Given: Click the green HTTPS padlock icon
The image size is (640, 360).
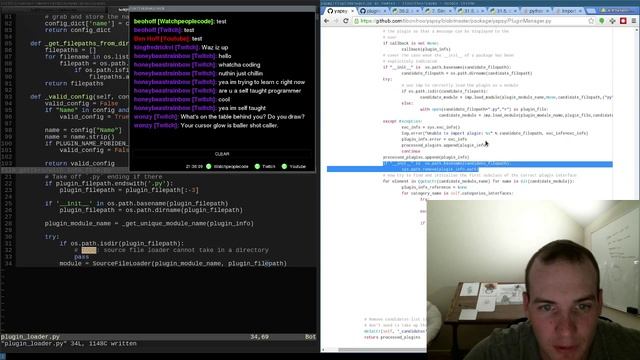Looking at the screenshot, I should [x=356, y=21].
